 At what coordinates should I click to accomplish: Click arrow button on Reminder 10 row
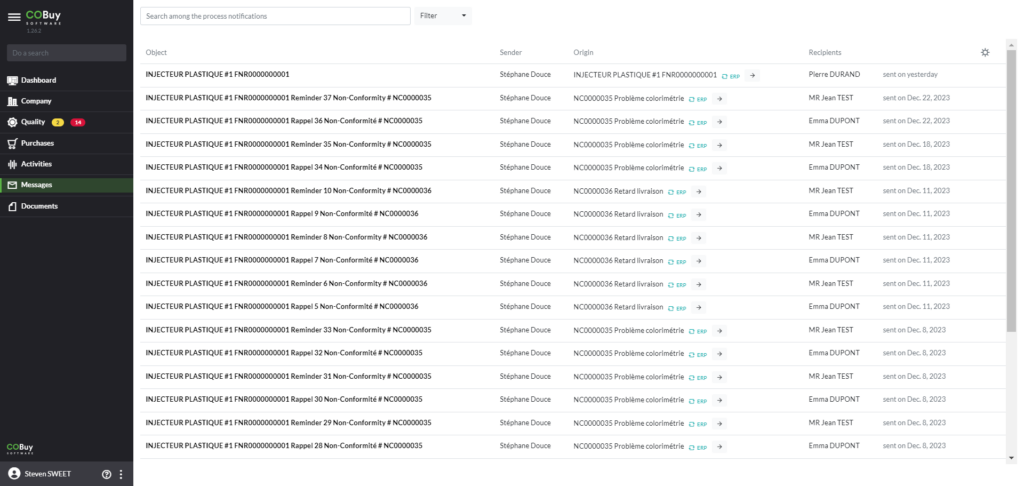tap(698, 191)
